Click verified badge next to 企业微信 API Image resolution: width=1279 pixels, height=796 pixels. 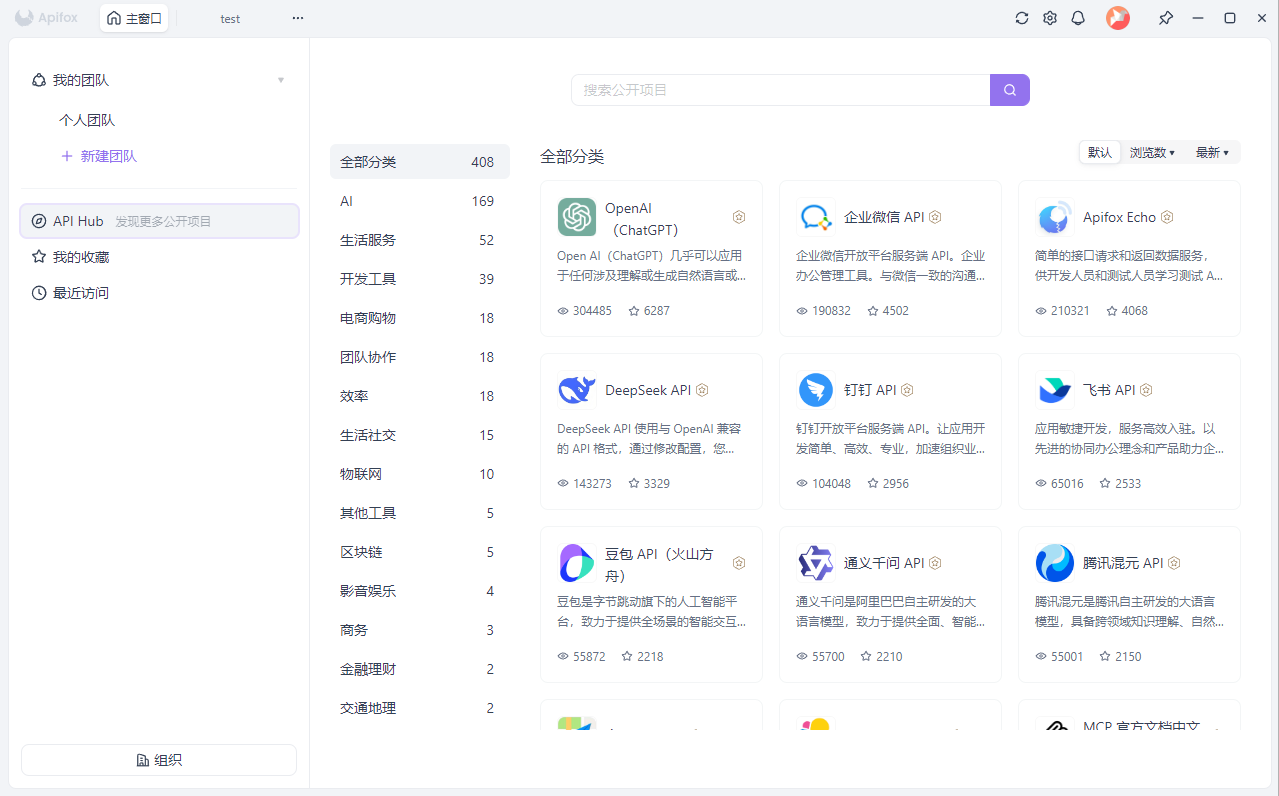(935, 217)
